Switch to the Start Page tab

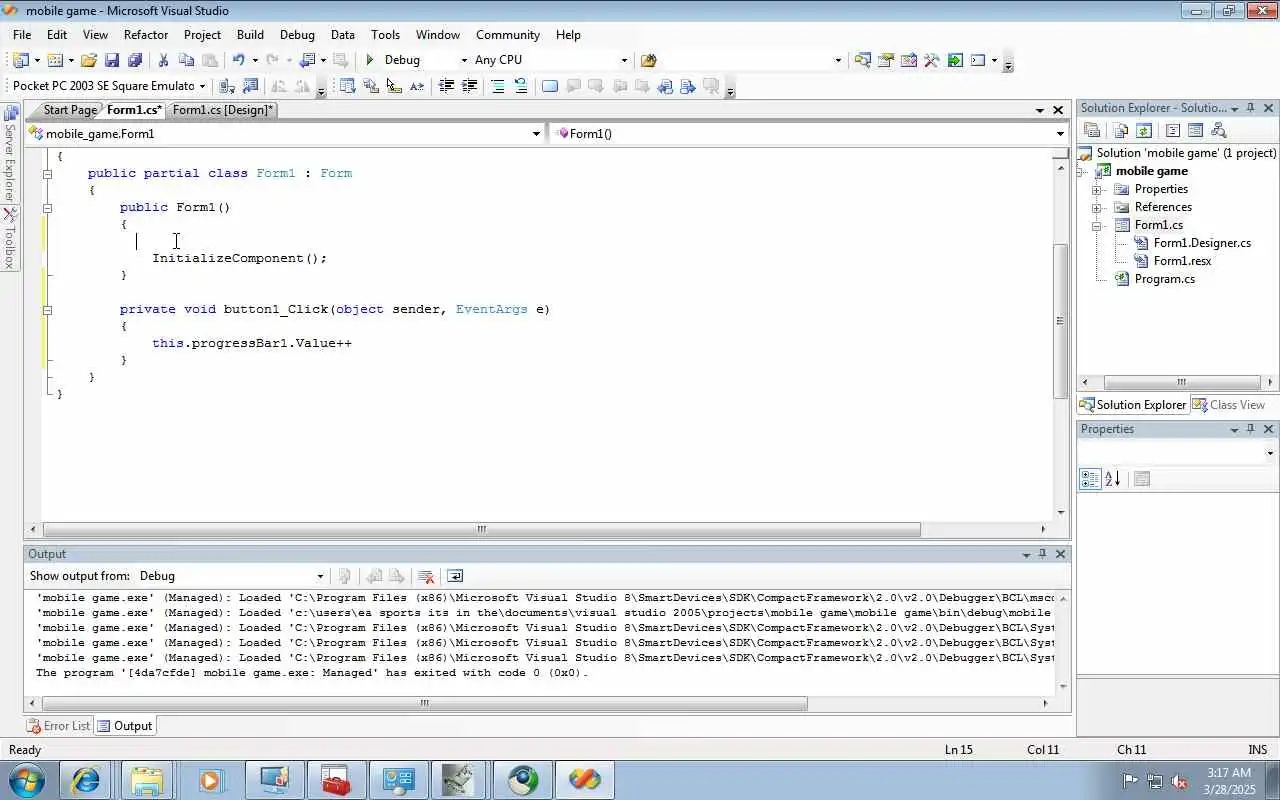pyautogui.click(x=69, y=110)
